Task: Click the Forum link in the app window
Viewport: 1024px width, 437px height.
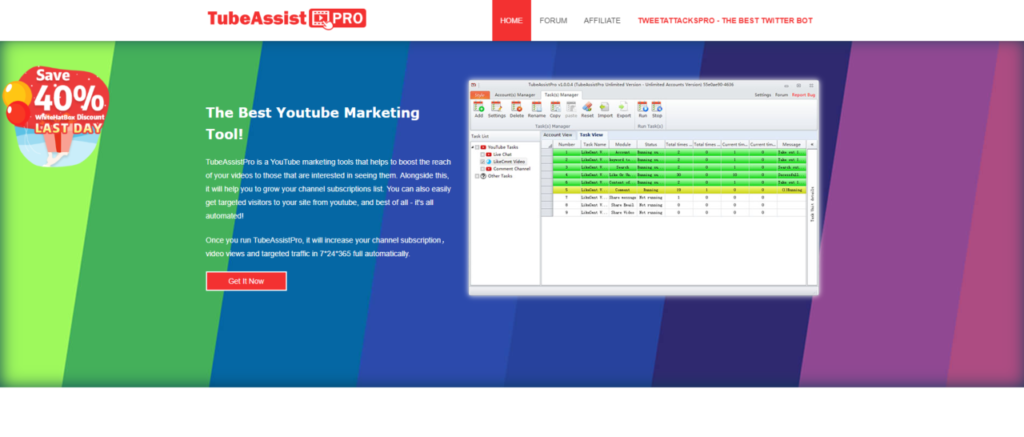Action: (x=782, y=95)
